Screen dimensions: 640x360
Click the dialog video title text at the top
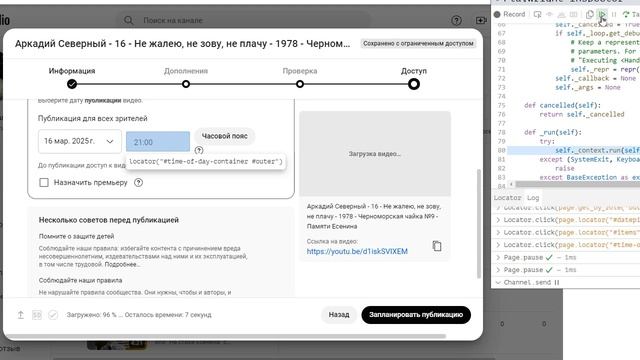pos(182,43)
